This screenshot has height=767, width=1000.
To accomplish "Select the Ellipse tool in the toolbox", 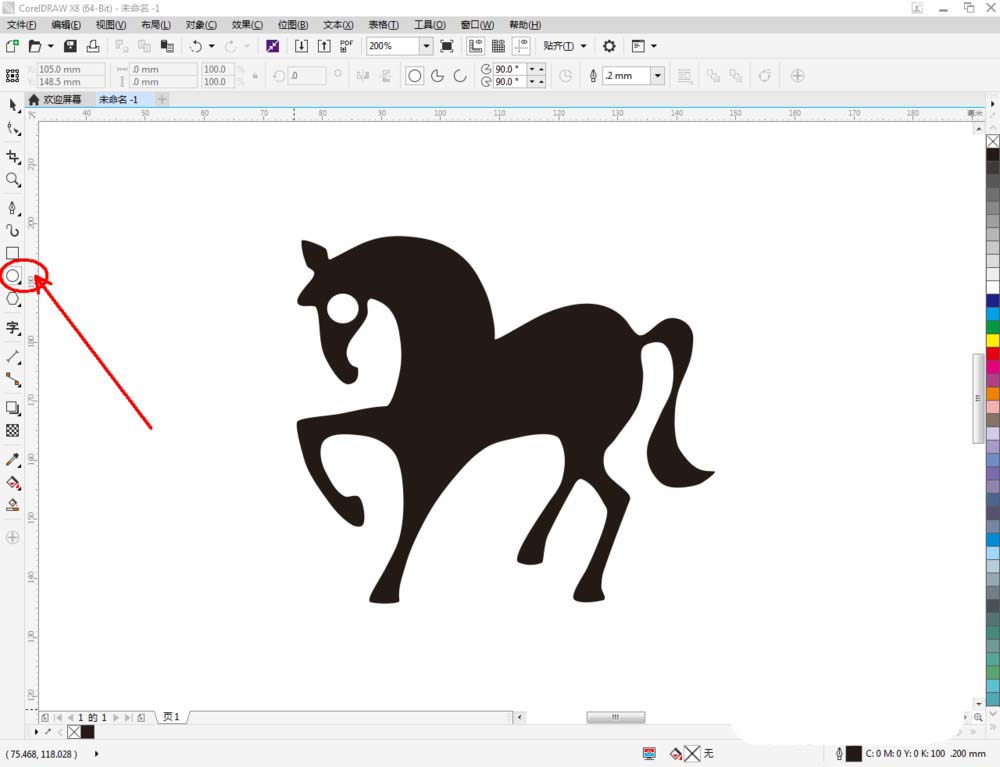I will [13, 276].
